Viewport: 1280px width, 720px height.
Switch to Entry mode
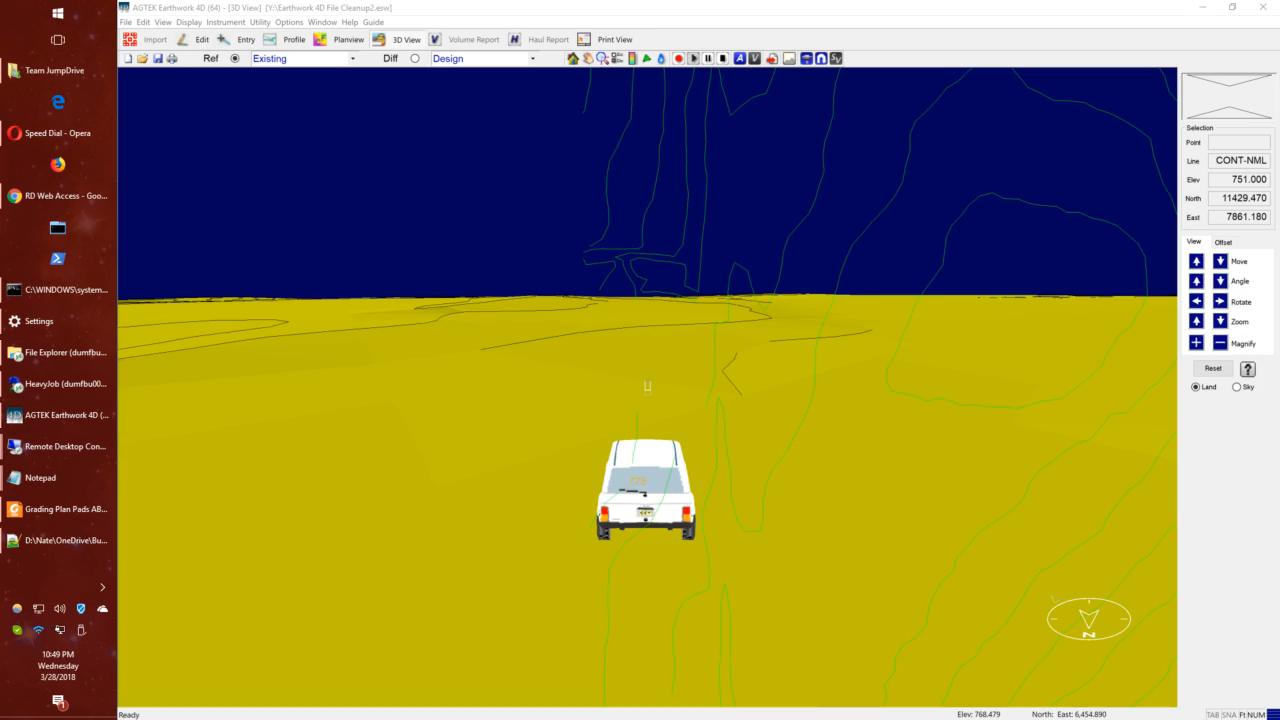pyautogui.click(x=236, y=40)
